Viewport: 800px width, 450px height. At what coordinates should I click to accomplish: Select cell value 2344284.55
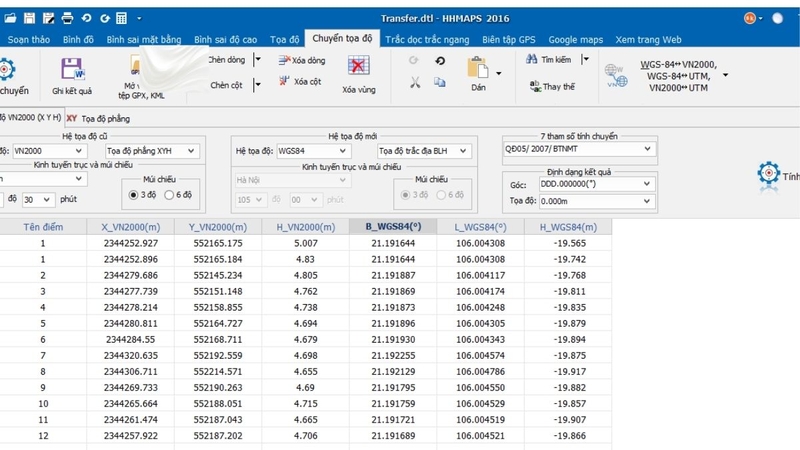point(131,339)
